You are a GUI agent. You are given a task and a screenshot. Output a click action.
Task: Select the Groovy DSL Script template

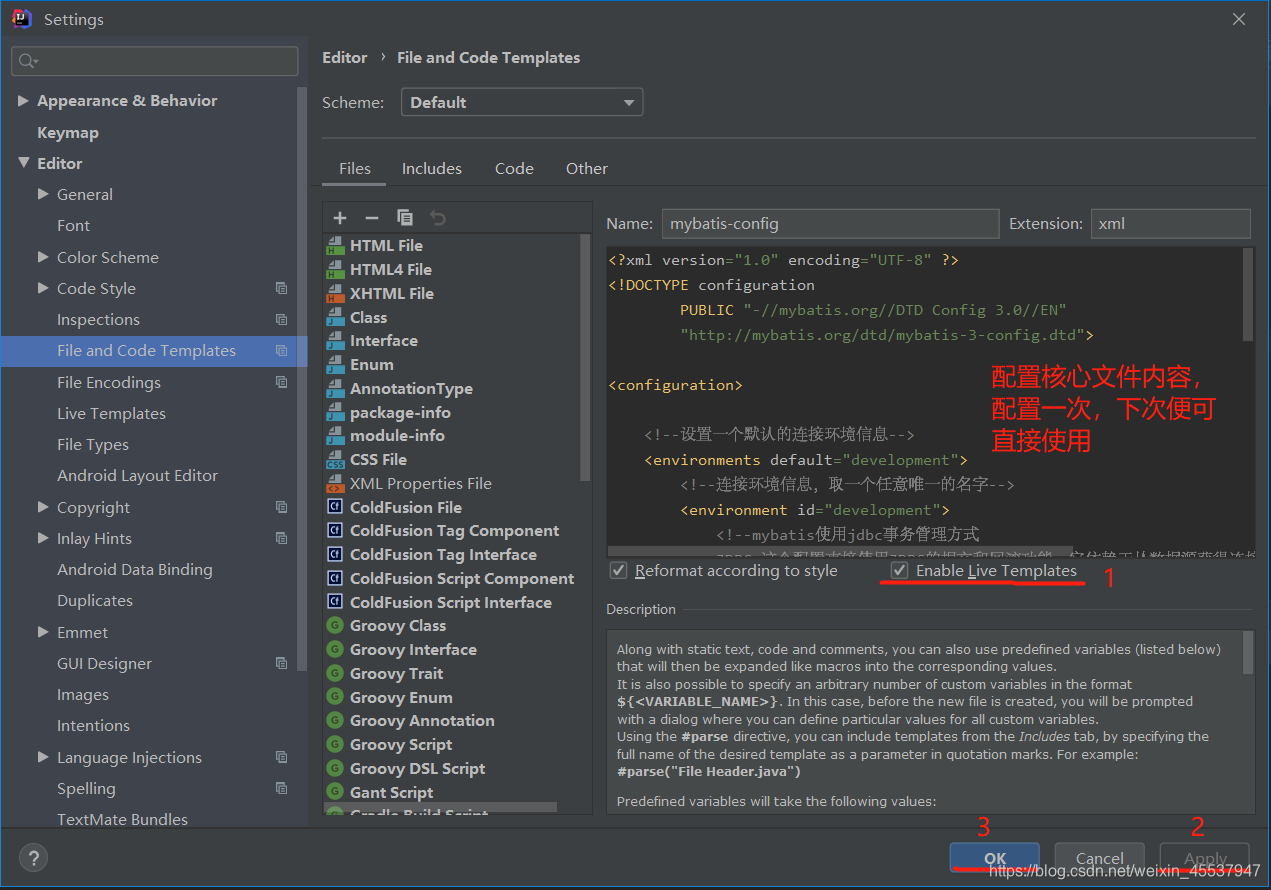(418, 769)
